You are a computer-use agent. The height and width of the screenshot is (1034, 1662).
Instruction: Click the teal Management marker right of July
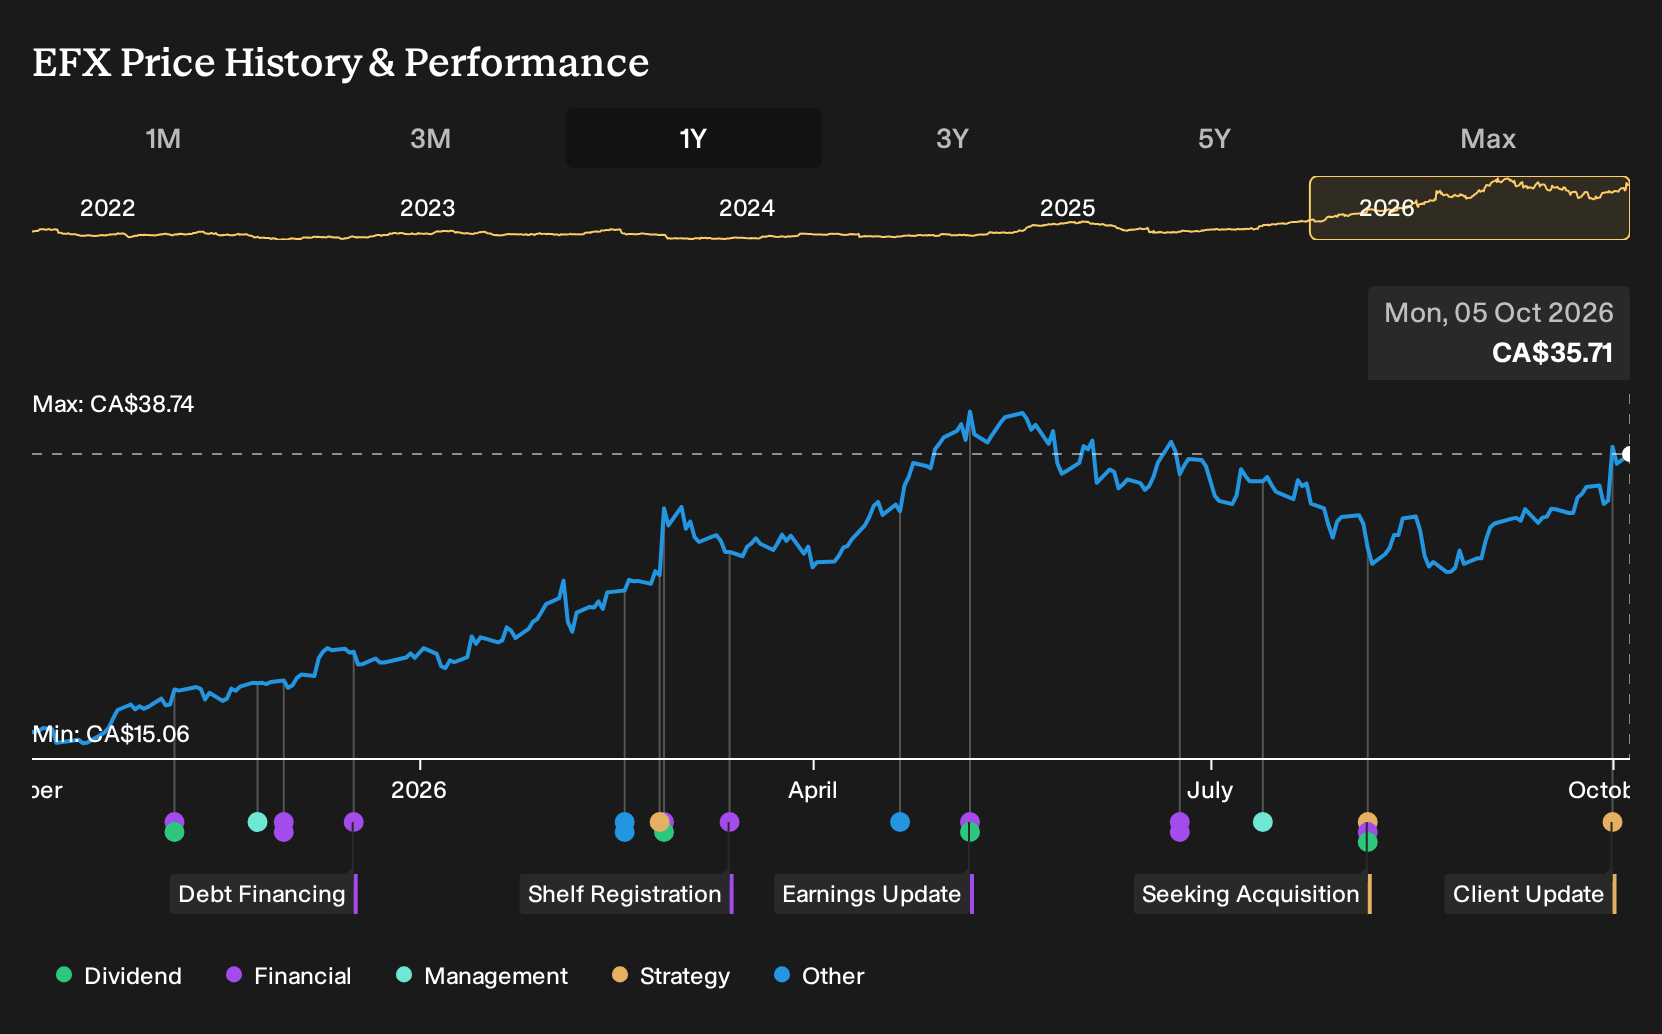point(1263,822)
